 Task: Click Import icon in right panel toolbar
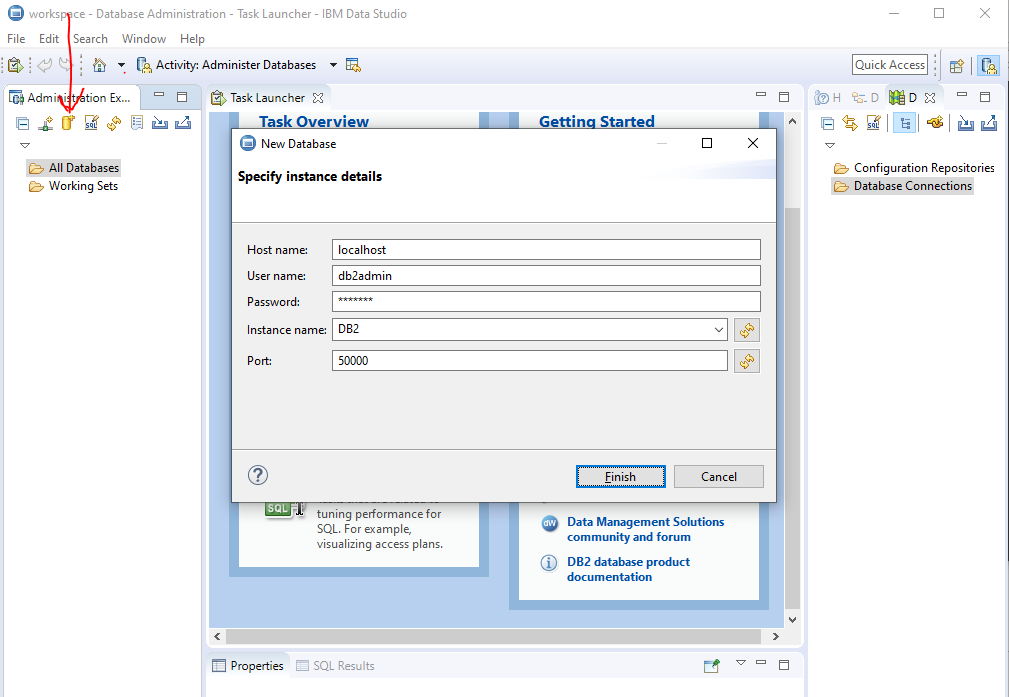[965, 122]
